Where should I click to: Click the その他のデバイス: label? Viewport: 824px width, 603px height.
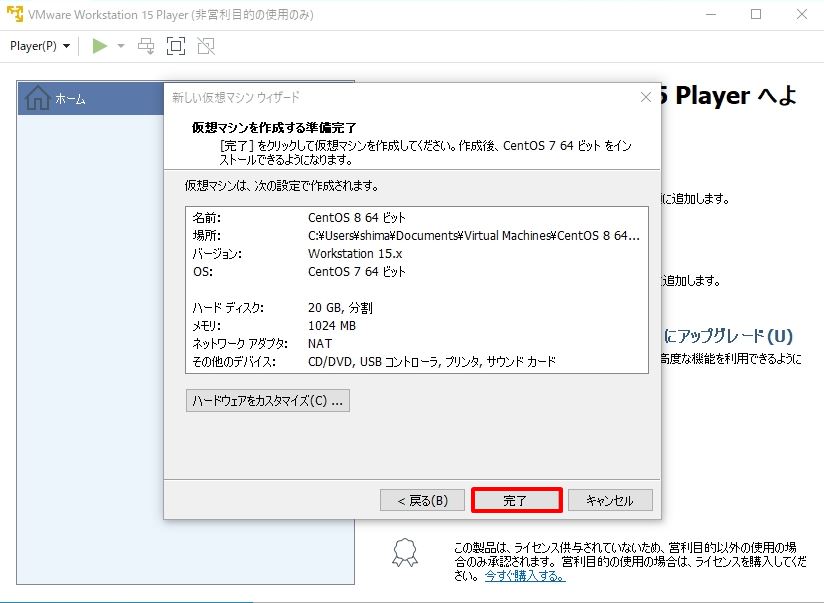click(234, 362)
